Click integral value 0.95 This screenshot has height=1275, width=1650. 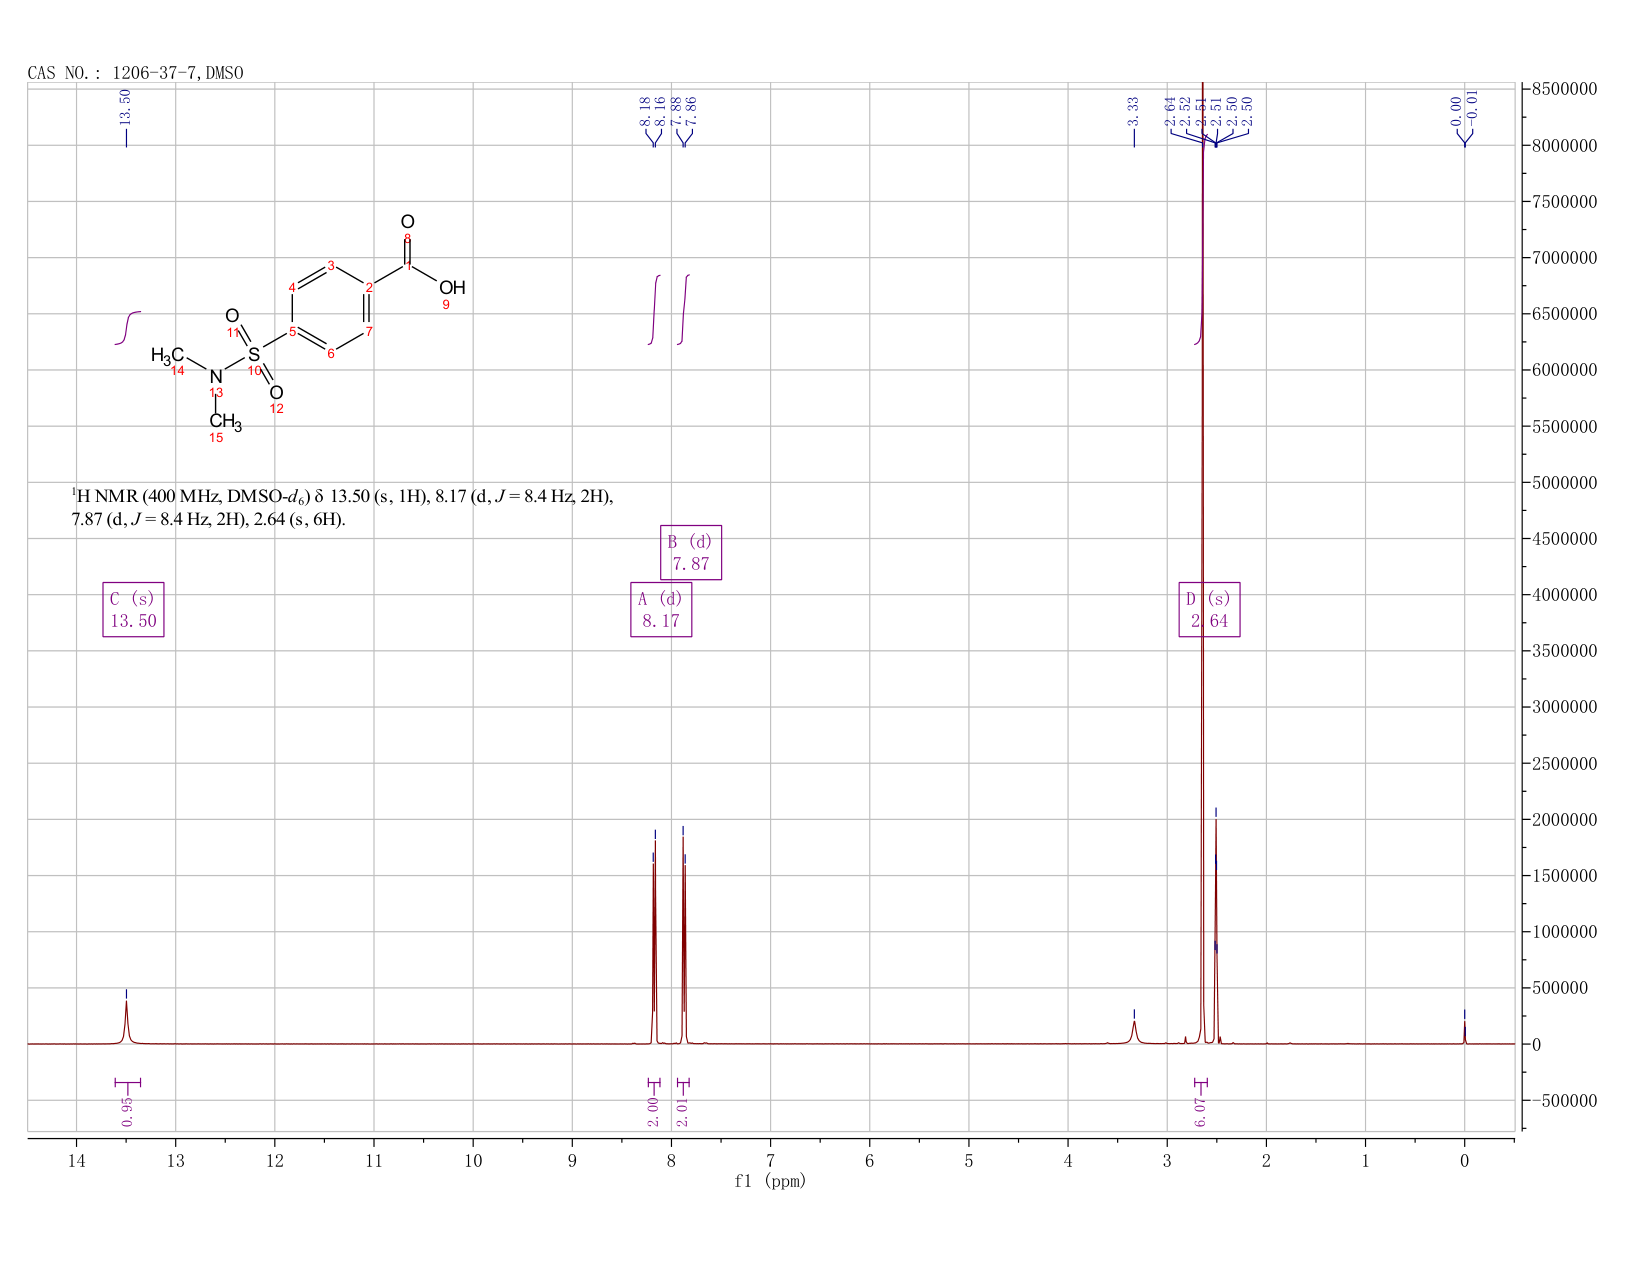(127, 1111)
